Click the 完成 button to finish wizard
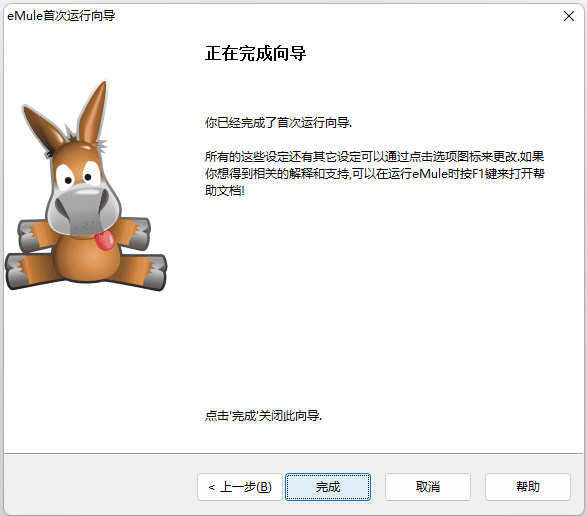The height and width of the screenshot is (516, 587). (x=328, y=486)
